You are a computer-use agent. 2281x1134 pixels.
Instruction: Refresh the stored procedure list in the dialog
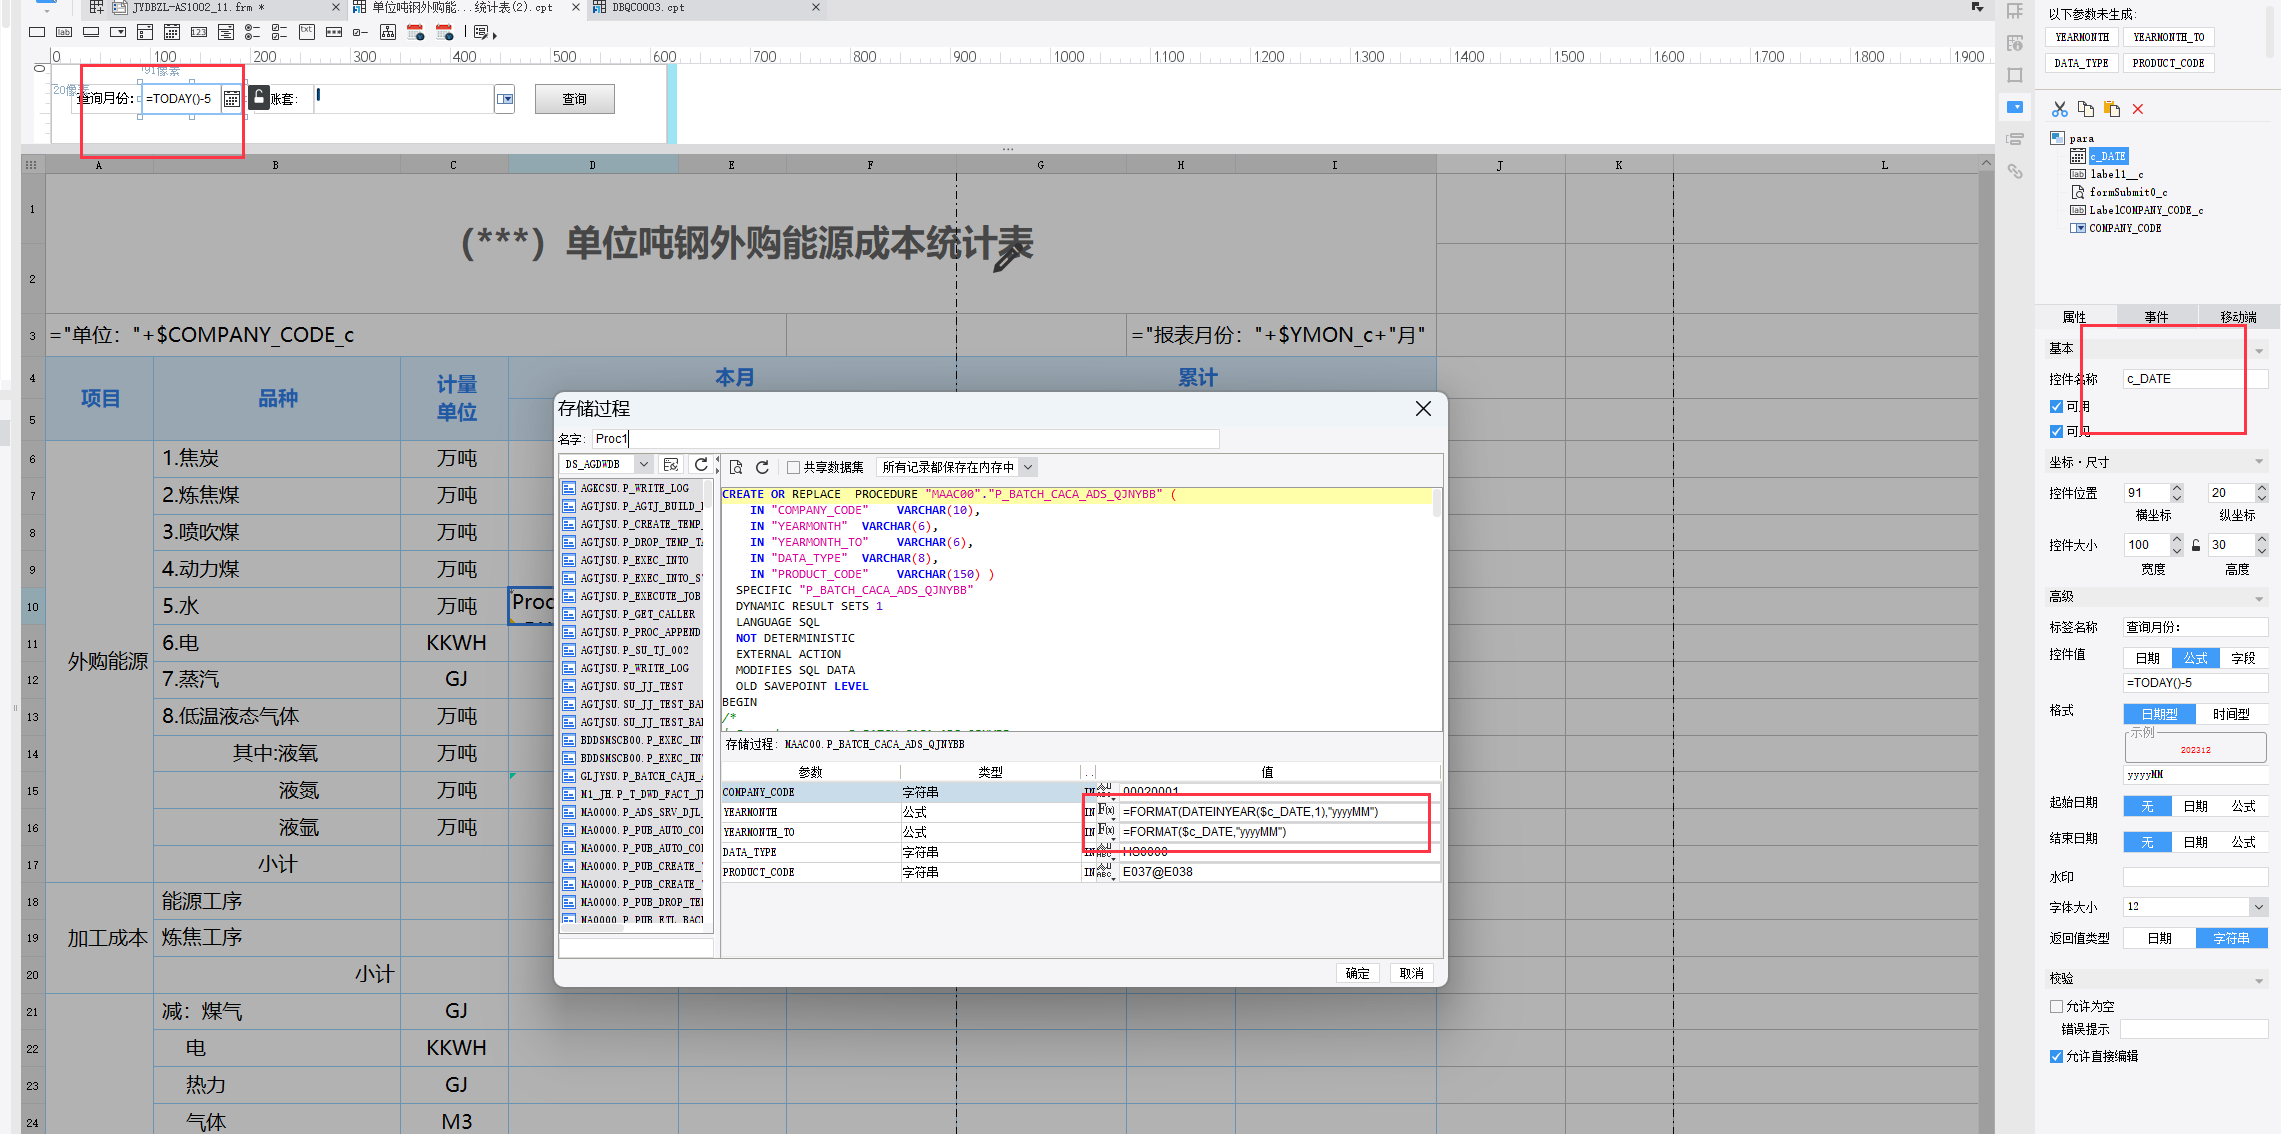[x=701, y=465]
